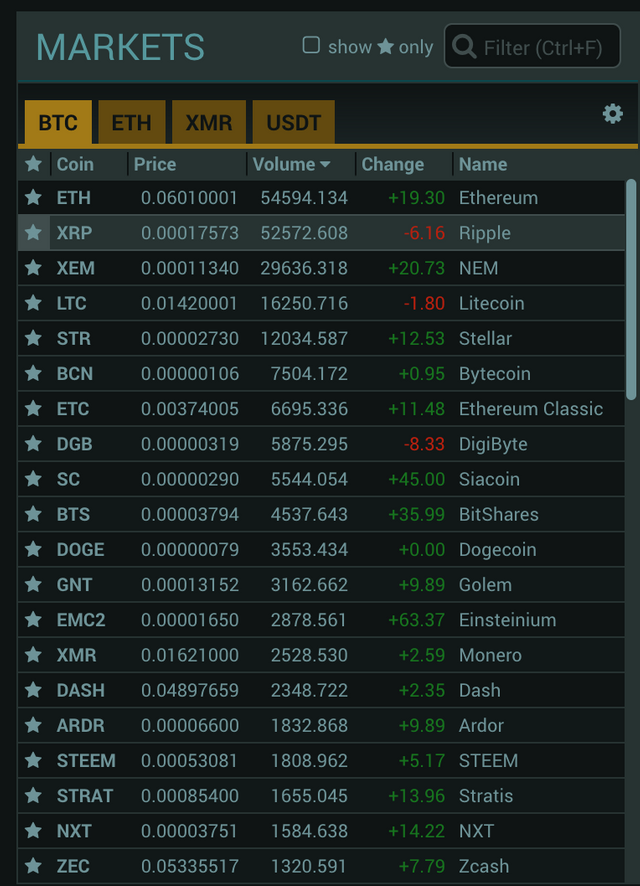Sort the table by Coin column
Screen dimensions: 640x886
point(75,164)
